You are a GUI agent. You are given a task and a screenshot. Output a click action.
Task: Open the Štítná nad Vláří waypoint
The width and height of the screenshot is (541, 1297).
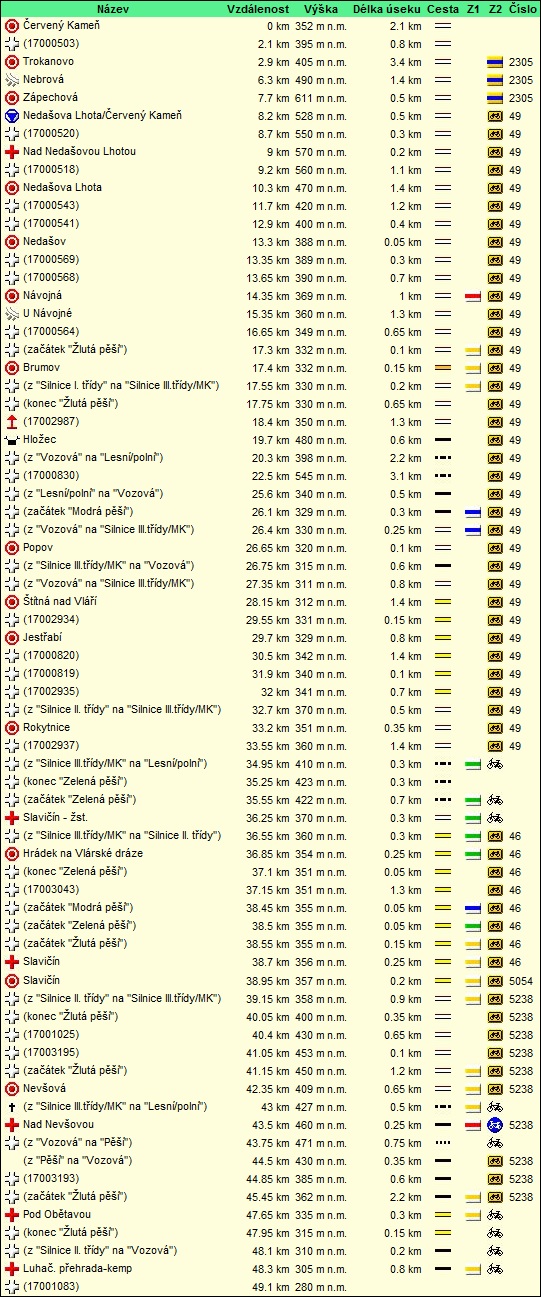click(66, 602)
